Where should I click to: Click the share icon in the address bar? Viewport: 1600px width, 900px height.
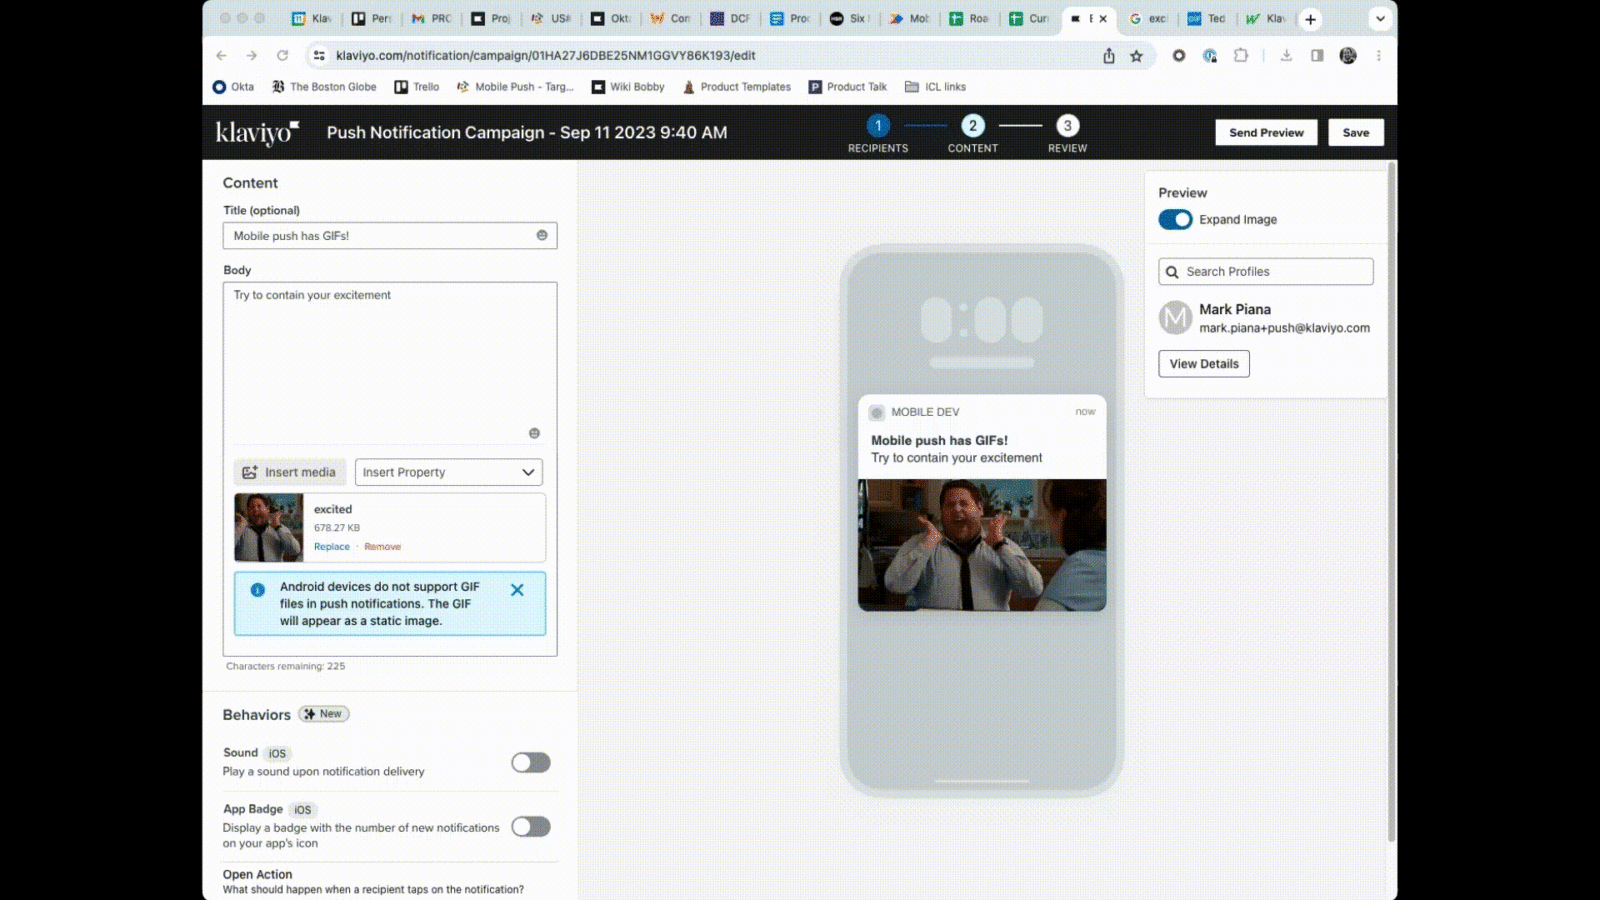pos(1109,56)
